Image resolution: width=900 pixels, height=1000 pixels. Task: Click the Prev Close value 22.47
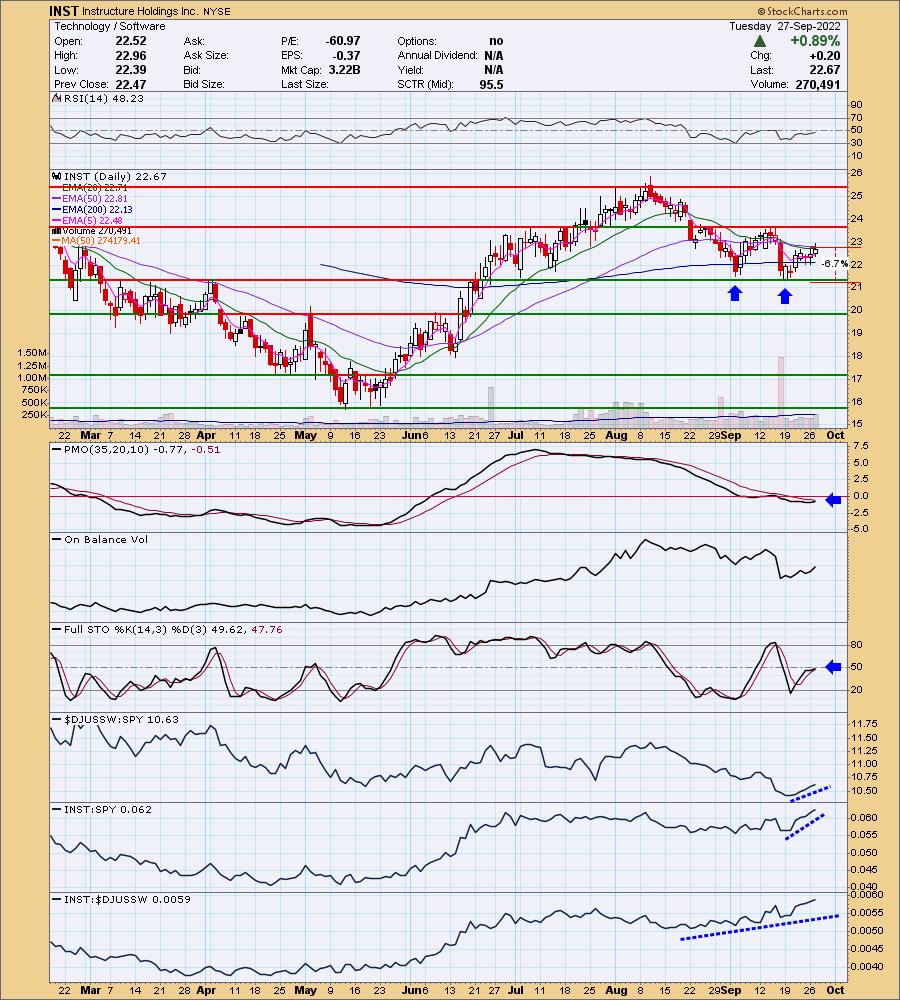131,84
